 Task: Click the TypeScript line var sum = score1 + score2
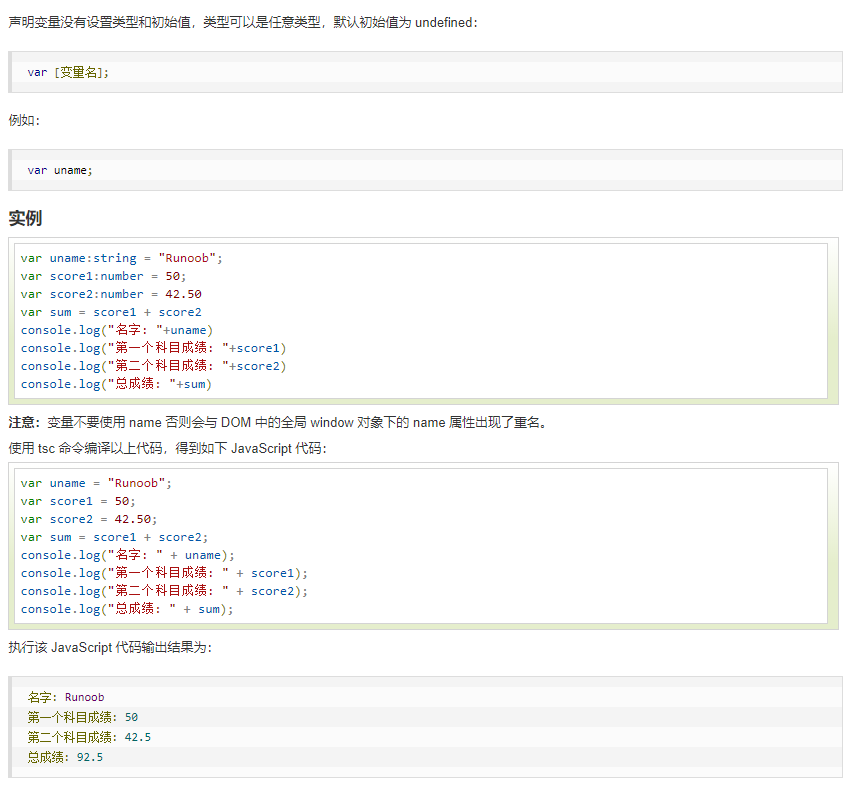point(111,312)
